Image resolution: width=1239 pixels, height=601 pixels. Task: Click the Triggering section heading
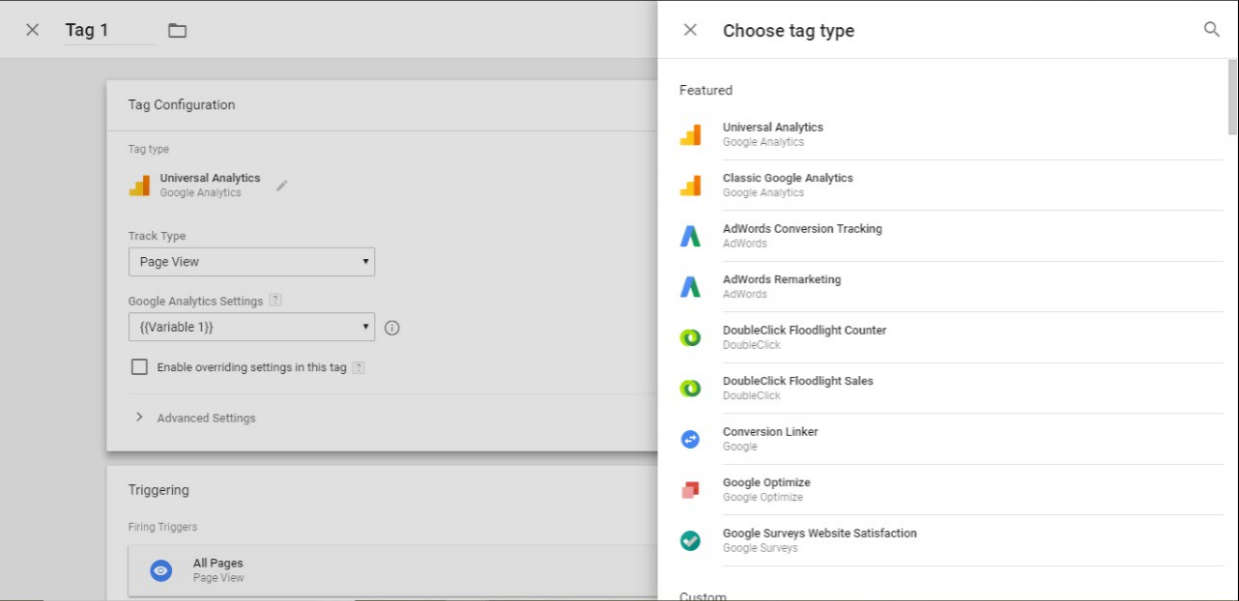[x=158, y=490]
